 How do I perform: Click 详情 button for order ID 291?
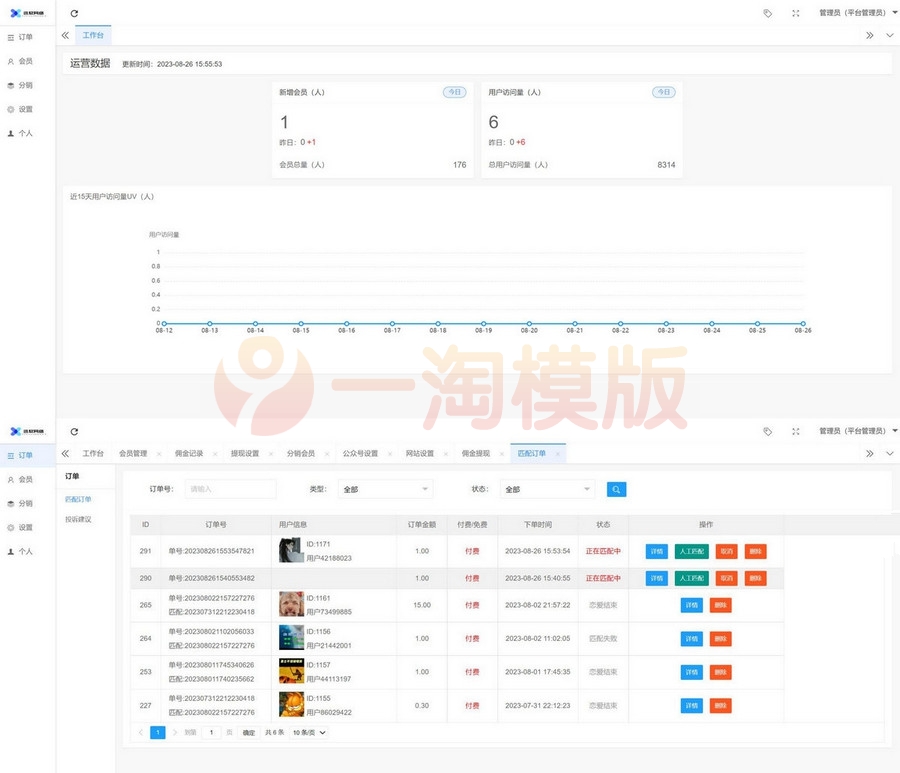point(657,551)
